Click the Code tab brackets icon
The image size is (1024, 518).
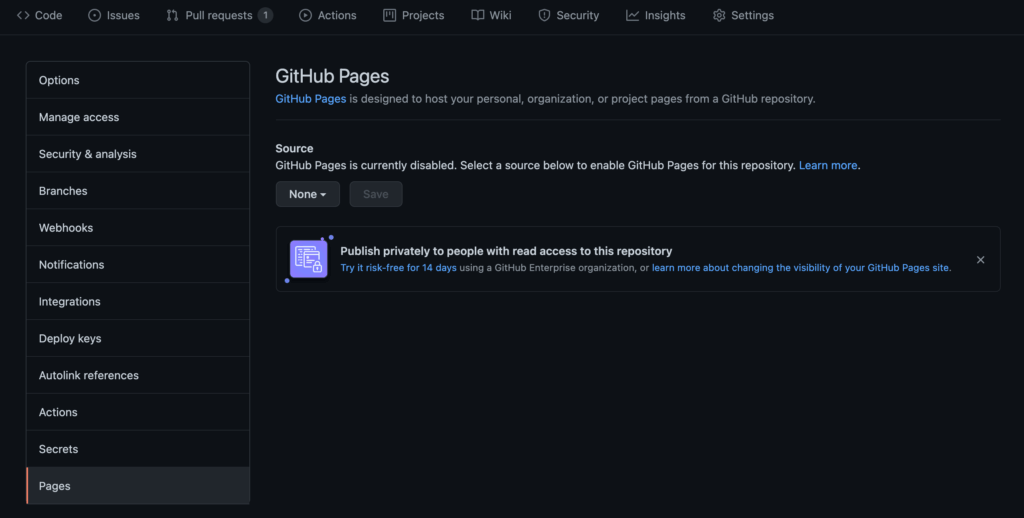[23, 15]
